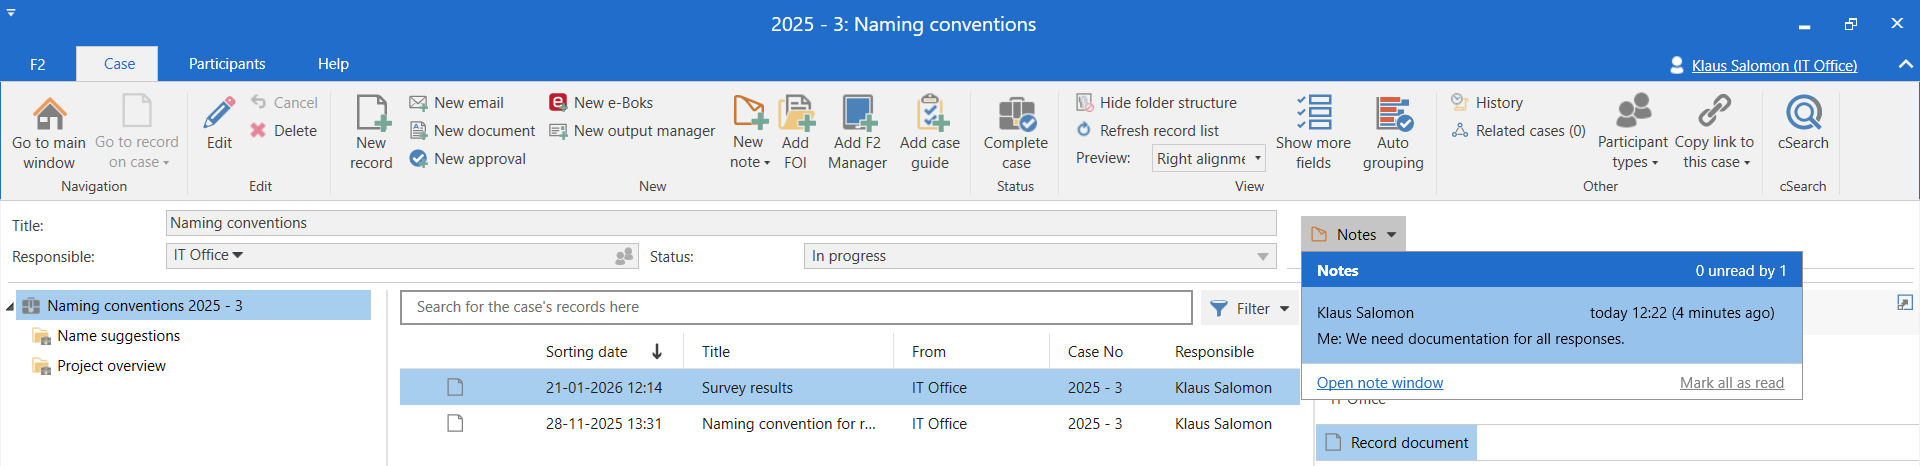Open window menu arrow in title bar
Viewport: 1920px width, 466px height.
[11, 13]
